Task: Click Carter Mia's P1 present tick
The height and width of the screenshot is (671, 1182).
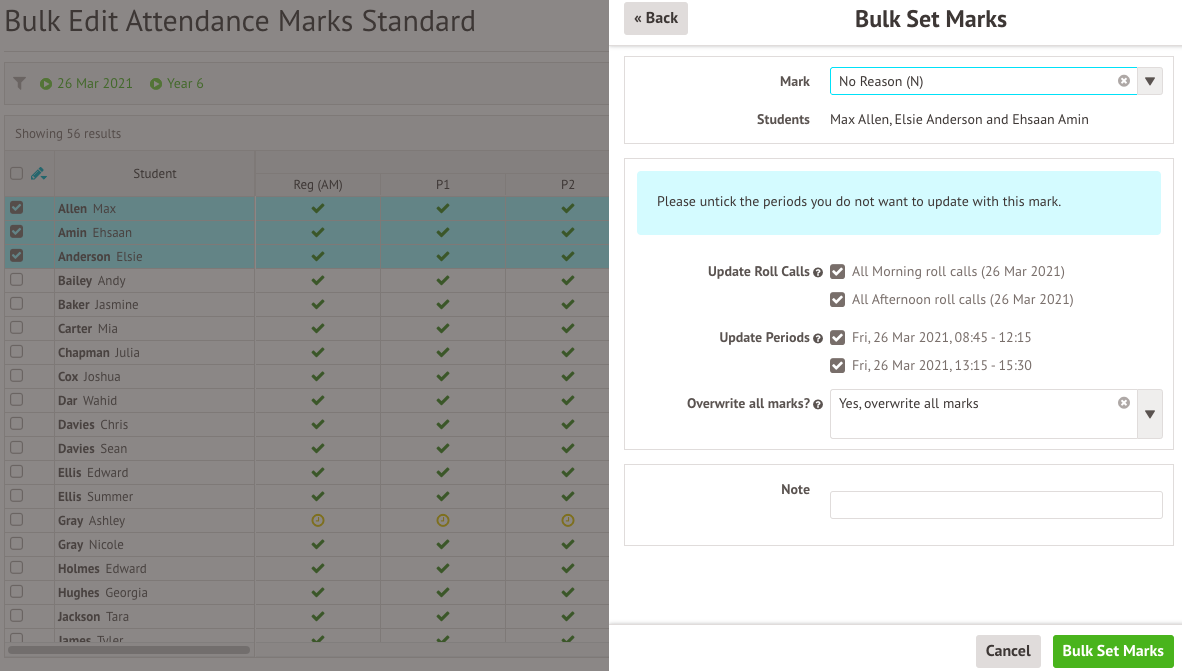Action: coord(443,329)
